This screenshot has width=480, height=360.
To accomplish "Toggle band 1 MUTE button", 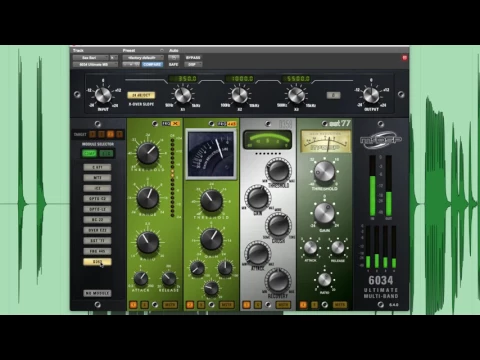I will (x=170, y=305).
